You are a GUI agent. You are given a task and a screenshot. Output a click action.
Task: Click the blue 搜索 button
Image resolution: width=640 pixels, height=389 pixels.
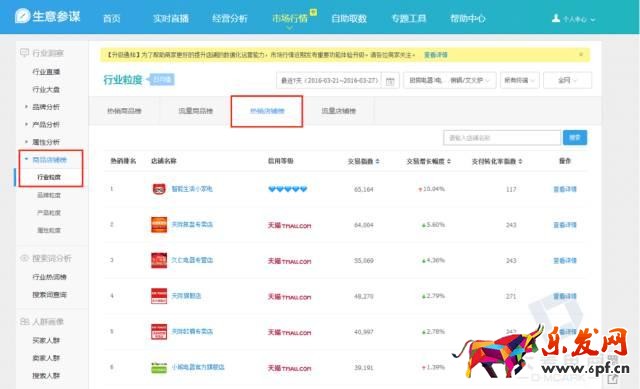point(575,138)
